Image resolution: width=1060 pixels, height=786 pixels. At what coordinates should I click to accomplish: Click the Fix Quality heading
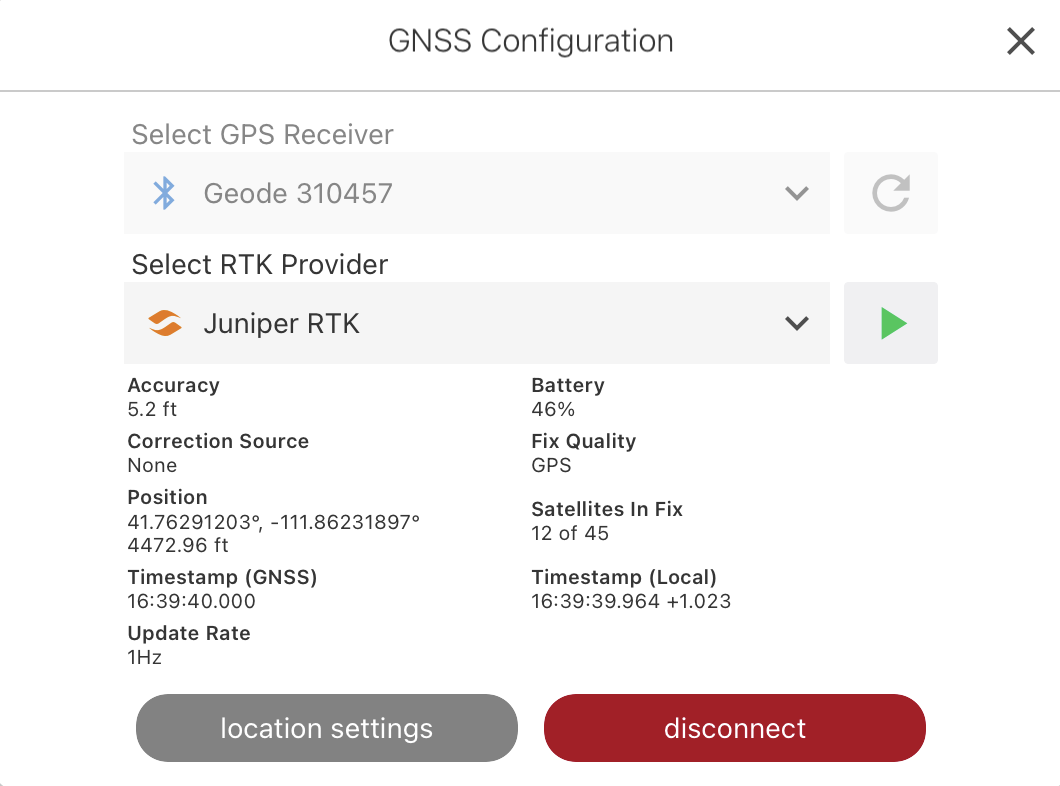click(x=583, y=441)
